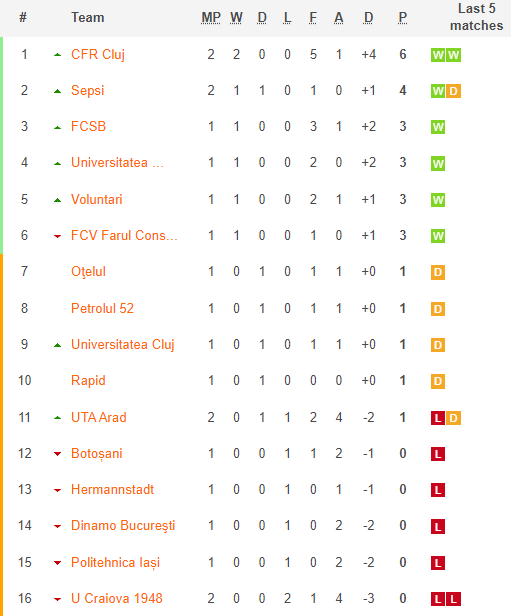The image size is (511, 616).
Task: Click CFR Cluj's second green W badge
Action: [x=453, y=55]
